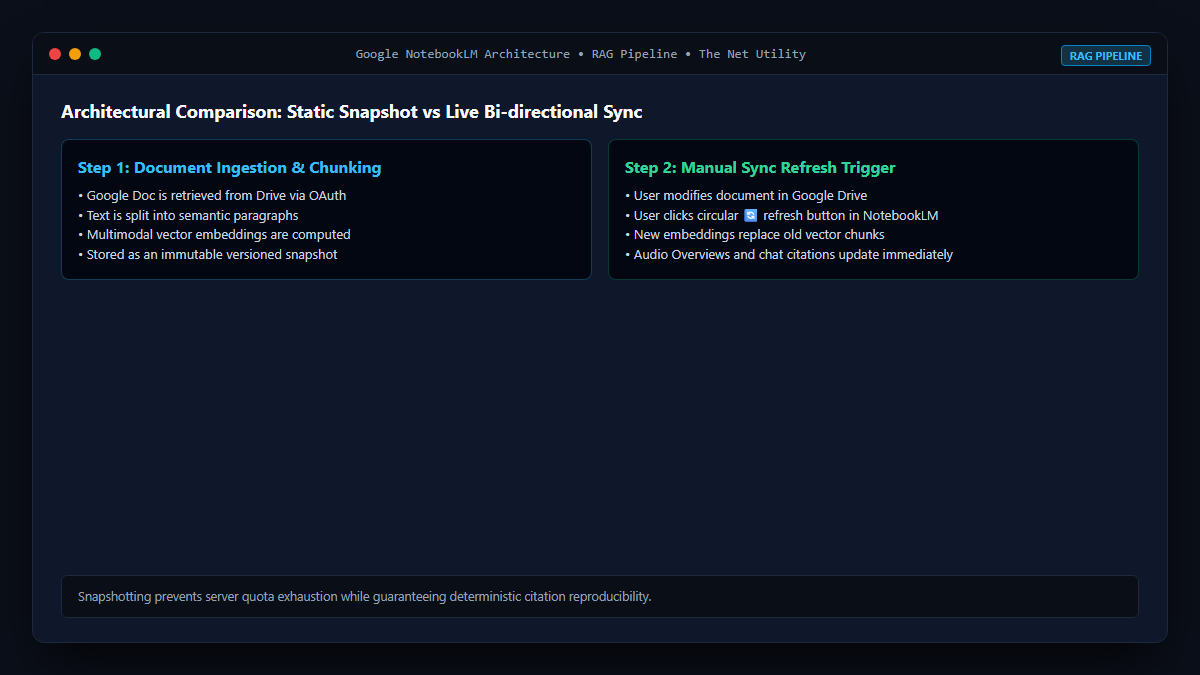Click 'Multimodal vector embeddings are computed' line
Image resolution: width=1200 pixels, height=675 pixels.
pos(214,235)
